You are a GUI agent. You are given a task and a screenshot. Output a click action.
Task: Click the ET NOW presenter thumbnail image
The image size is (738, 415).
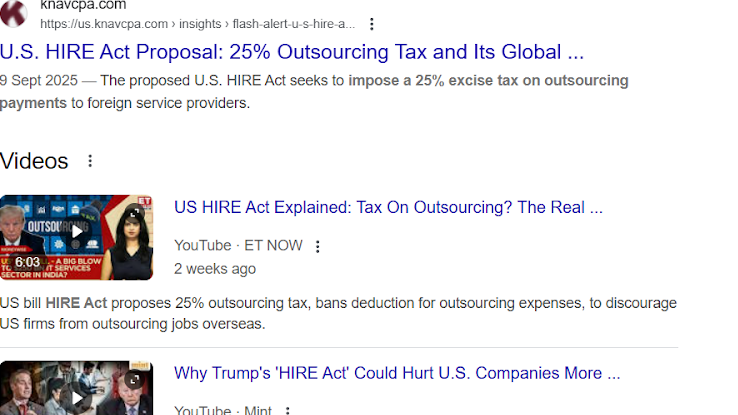126,250
